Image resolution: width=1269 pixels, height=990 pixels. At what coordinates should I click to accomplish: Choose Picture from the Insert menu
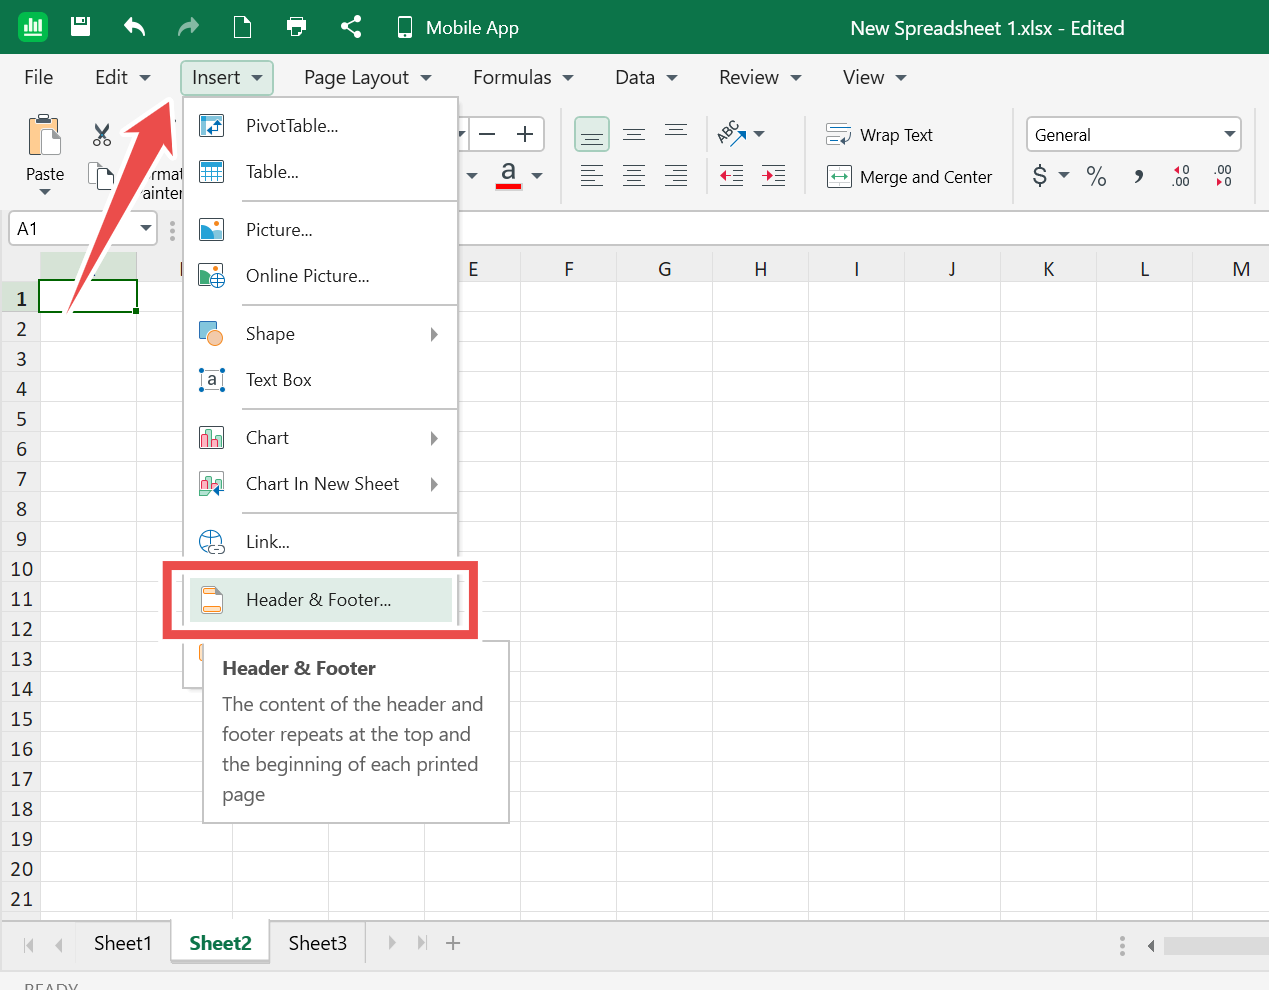320,230
